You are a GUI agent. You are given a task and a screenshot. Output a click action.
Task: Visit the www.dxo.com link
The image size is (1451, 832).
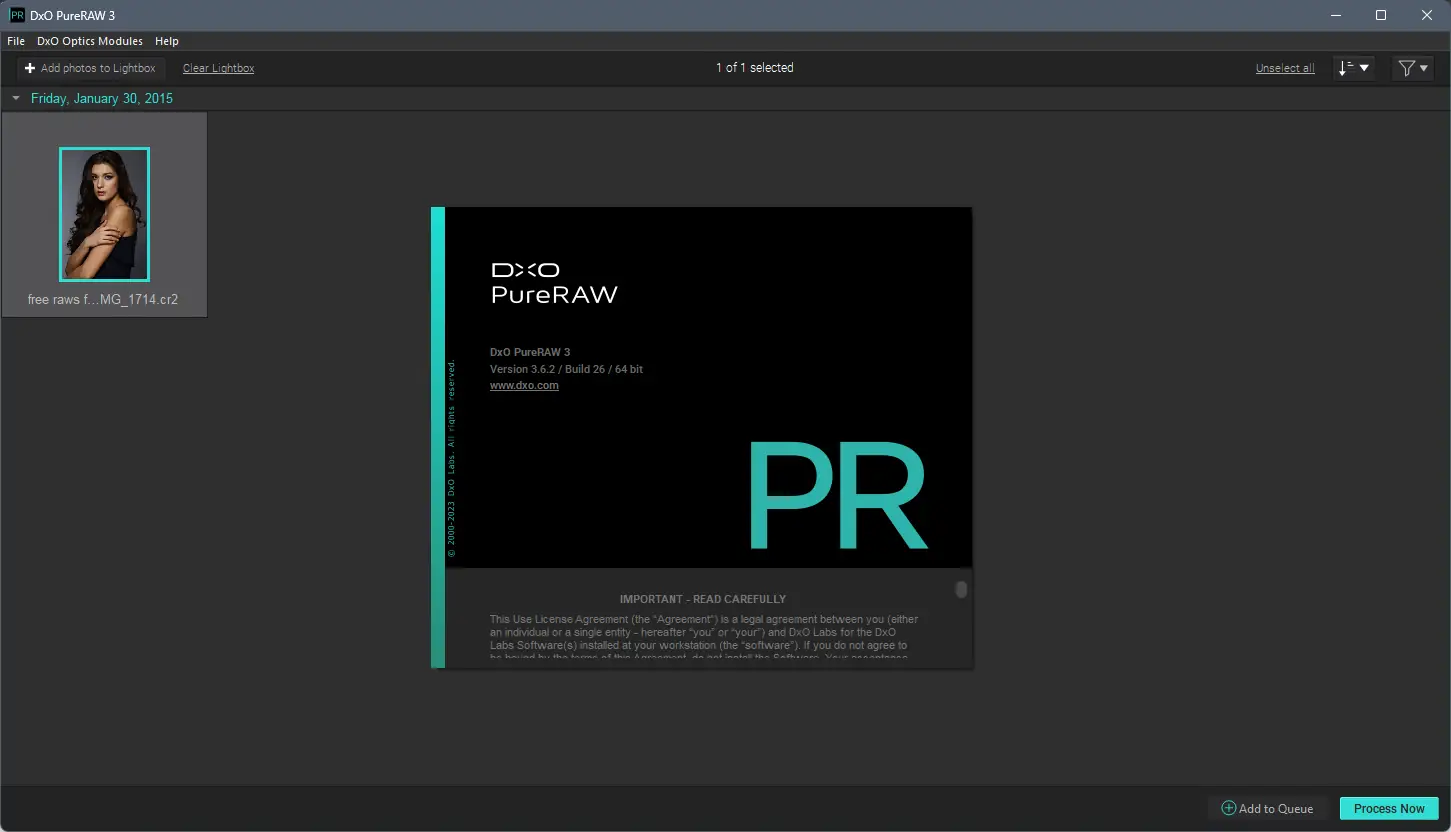(x=524, y=385)
